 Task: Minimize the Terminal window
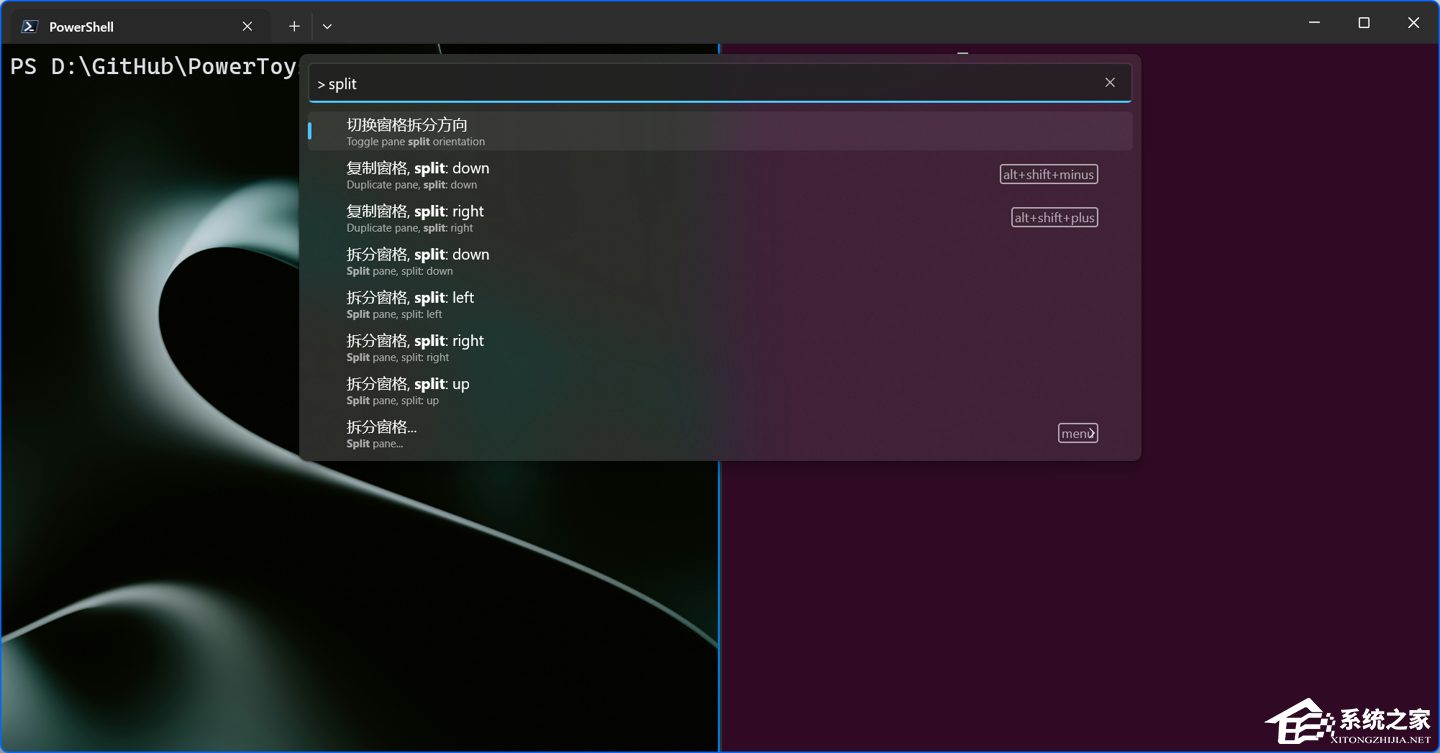click(1314, 22)
